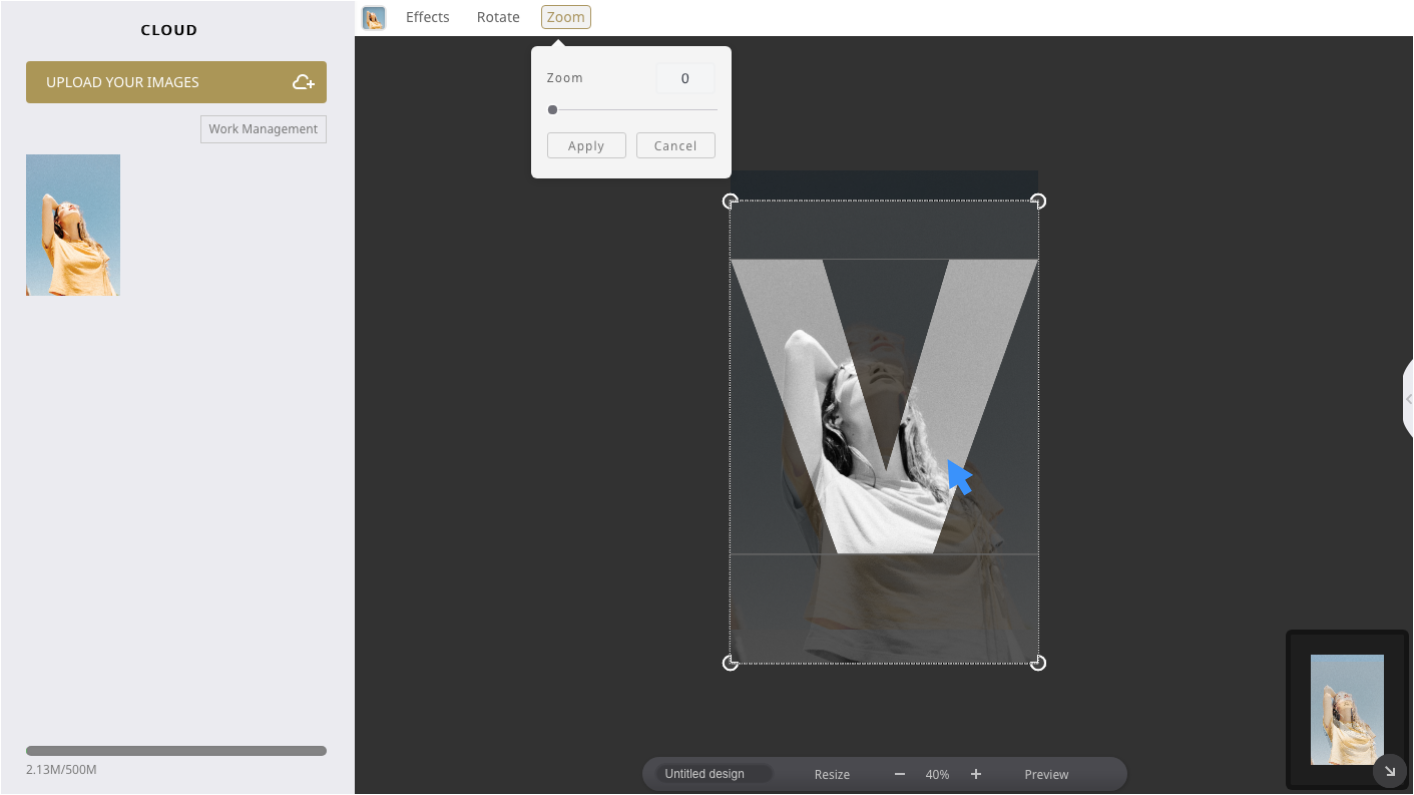1414x795 pixels.
Task: Click the Untitled design name field
Action: tap(714, 774)
